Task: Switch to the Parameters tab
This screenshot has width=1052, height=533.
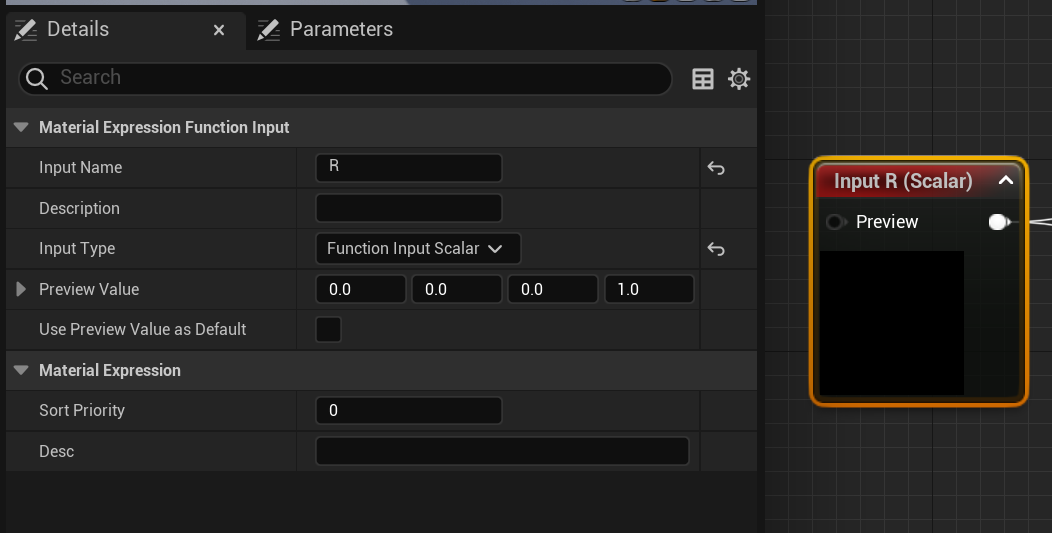Action: click(327, 30)
